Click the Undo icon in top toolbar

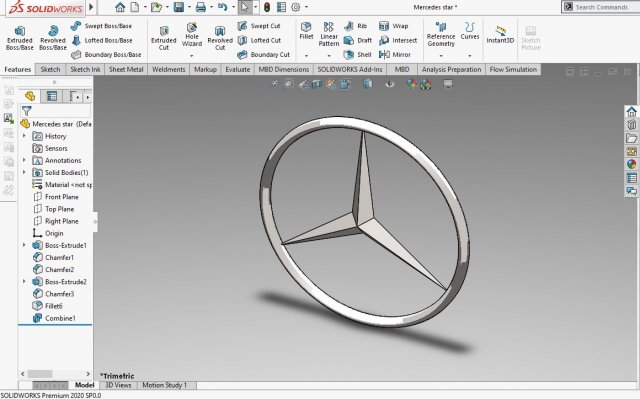click(x=222, y=7)
